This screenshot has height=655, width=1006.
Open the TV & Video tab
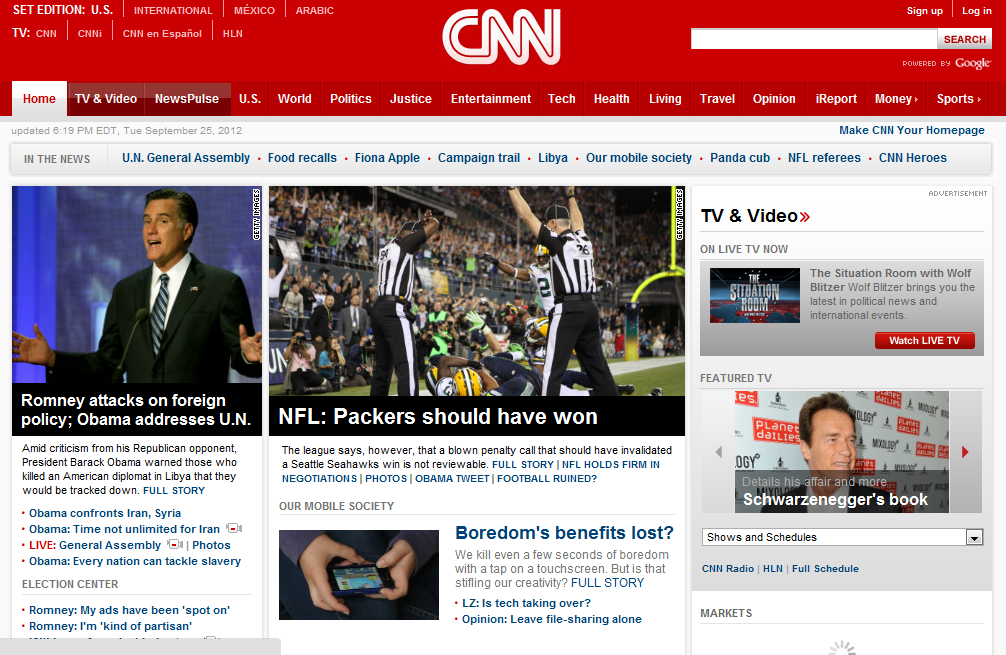(x=106, y=99)
